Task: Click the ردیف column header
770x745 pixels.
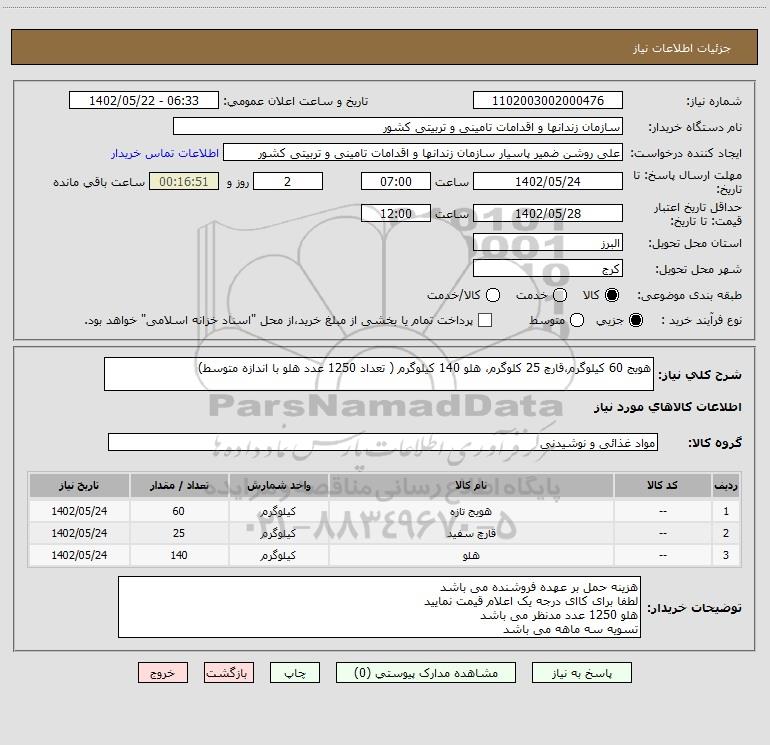Action: pyautogui.click(x=726, y=485)
